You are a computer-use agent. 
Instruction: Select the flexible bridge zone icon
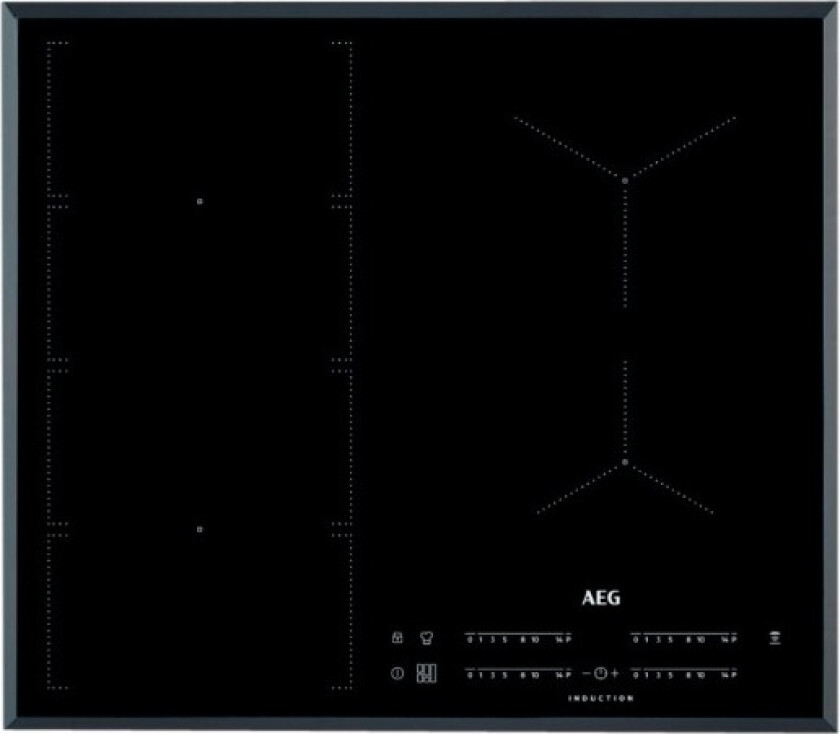pos(426,673)
